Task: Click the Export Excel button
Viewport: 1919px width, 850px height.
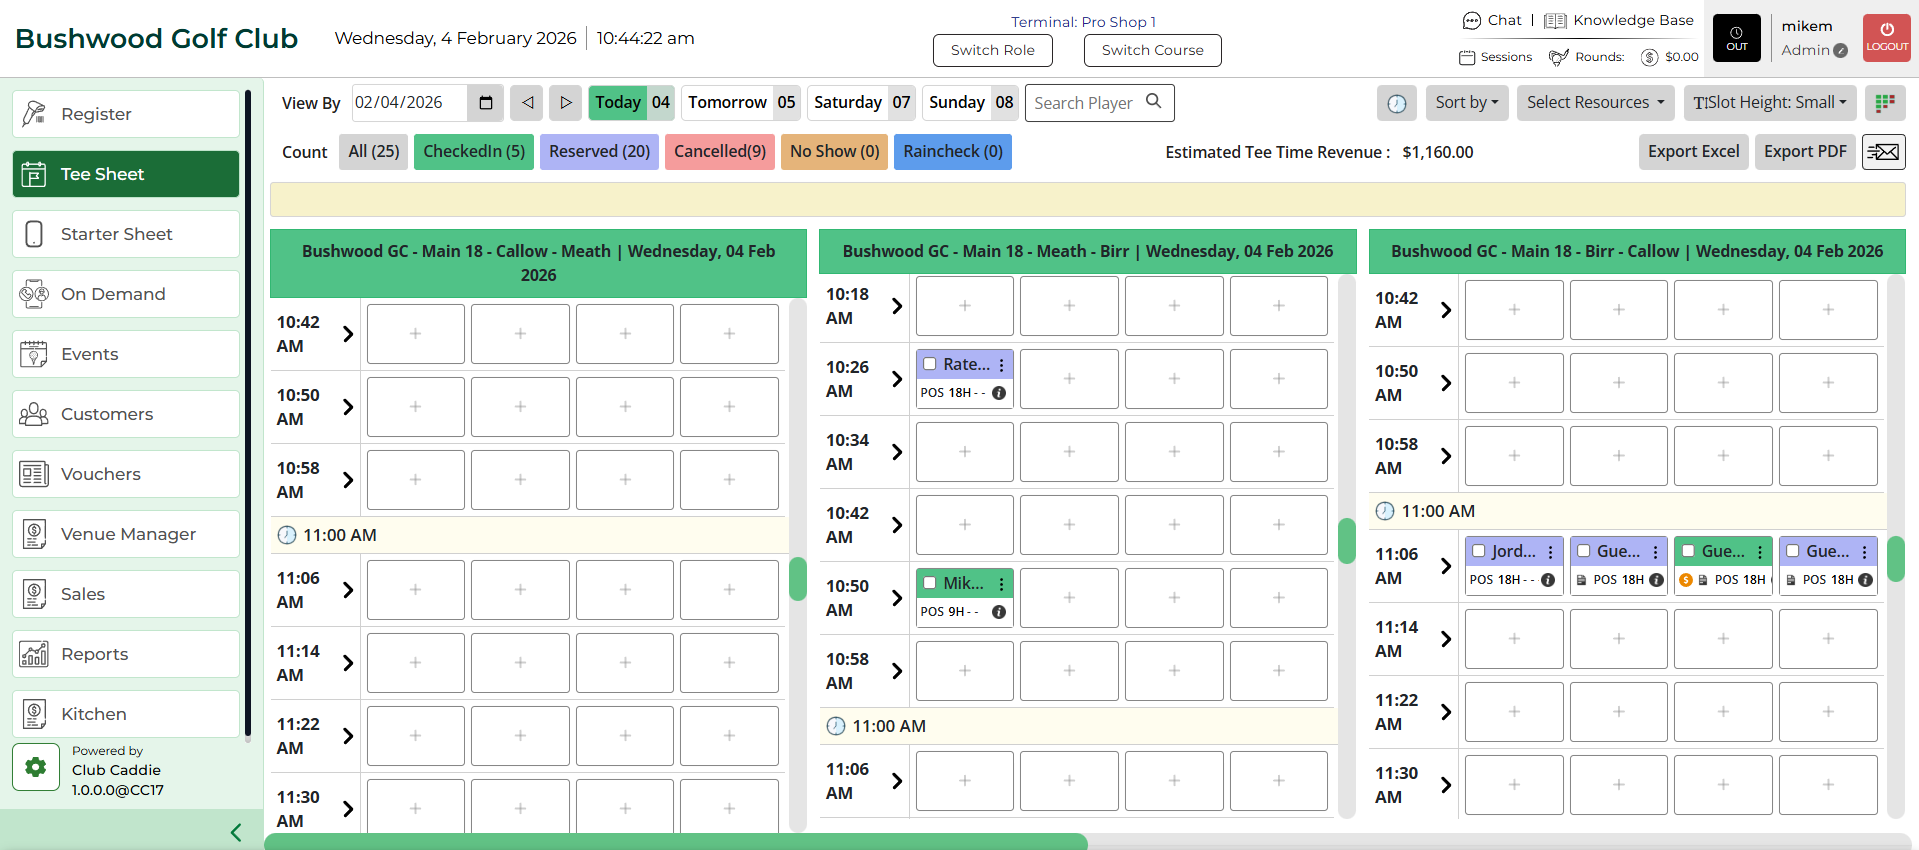Action: click(x=1693, y=152)
